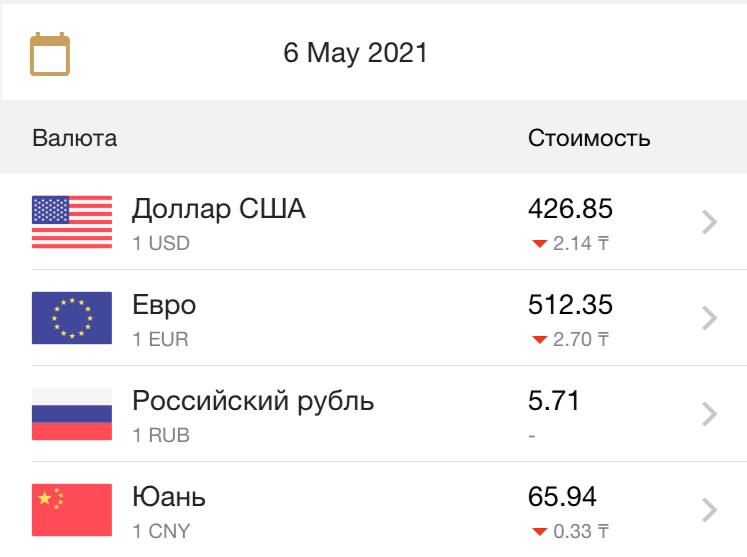Screen dimensions: 747x557
Task: Select the 6 May 2021 date label
Action: click(x=355, y=53)
